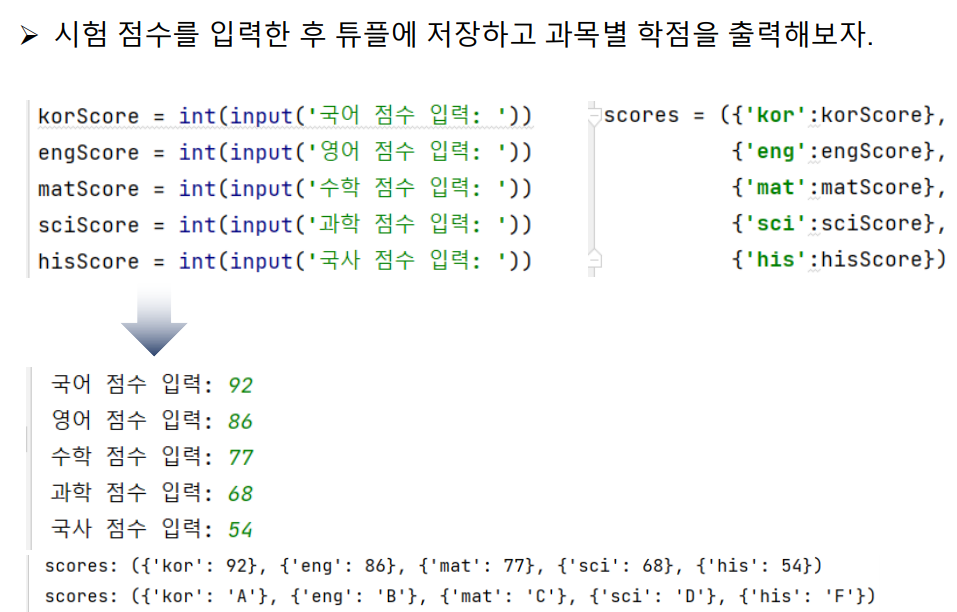957x612 pixels.
Task: Click the 국사 점수 입력 value 54
Action: pyautogui.click(x=240, y=530)
